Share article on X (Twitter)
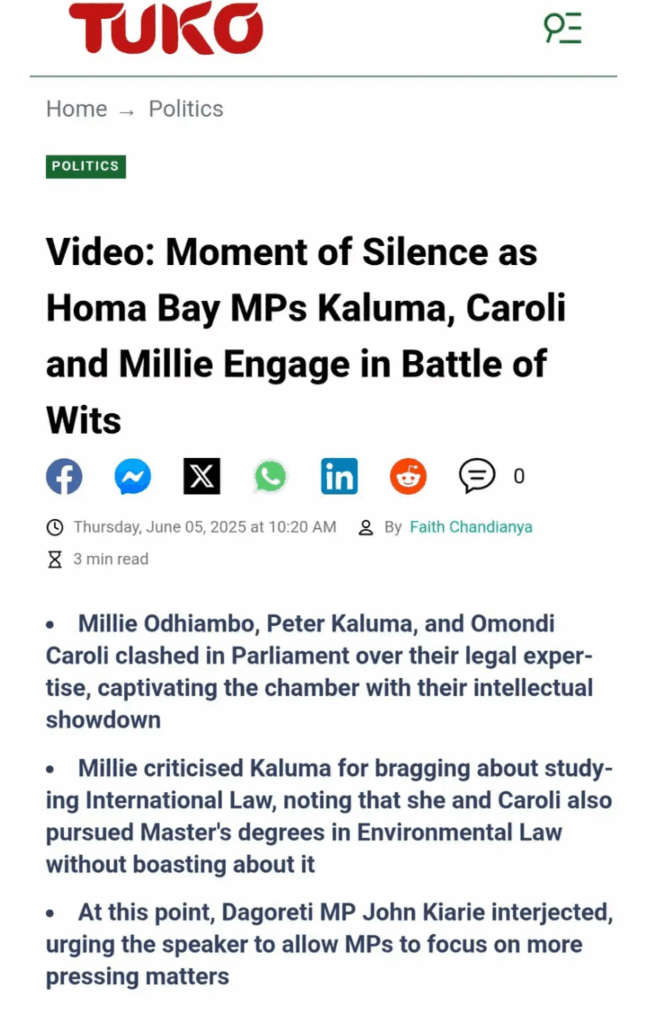Screen dimensions: 647x1024 (202, 476)
